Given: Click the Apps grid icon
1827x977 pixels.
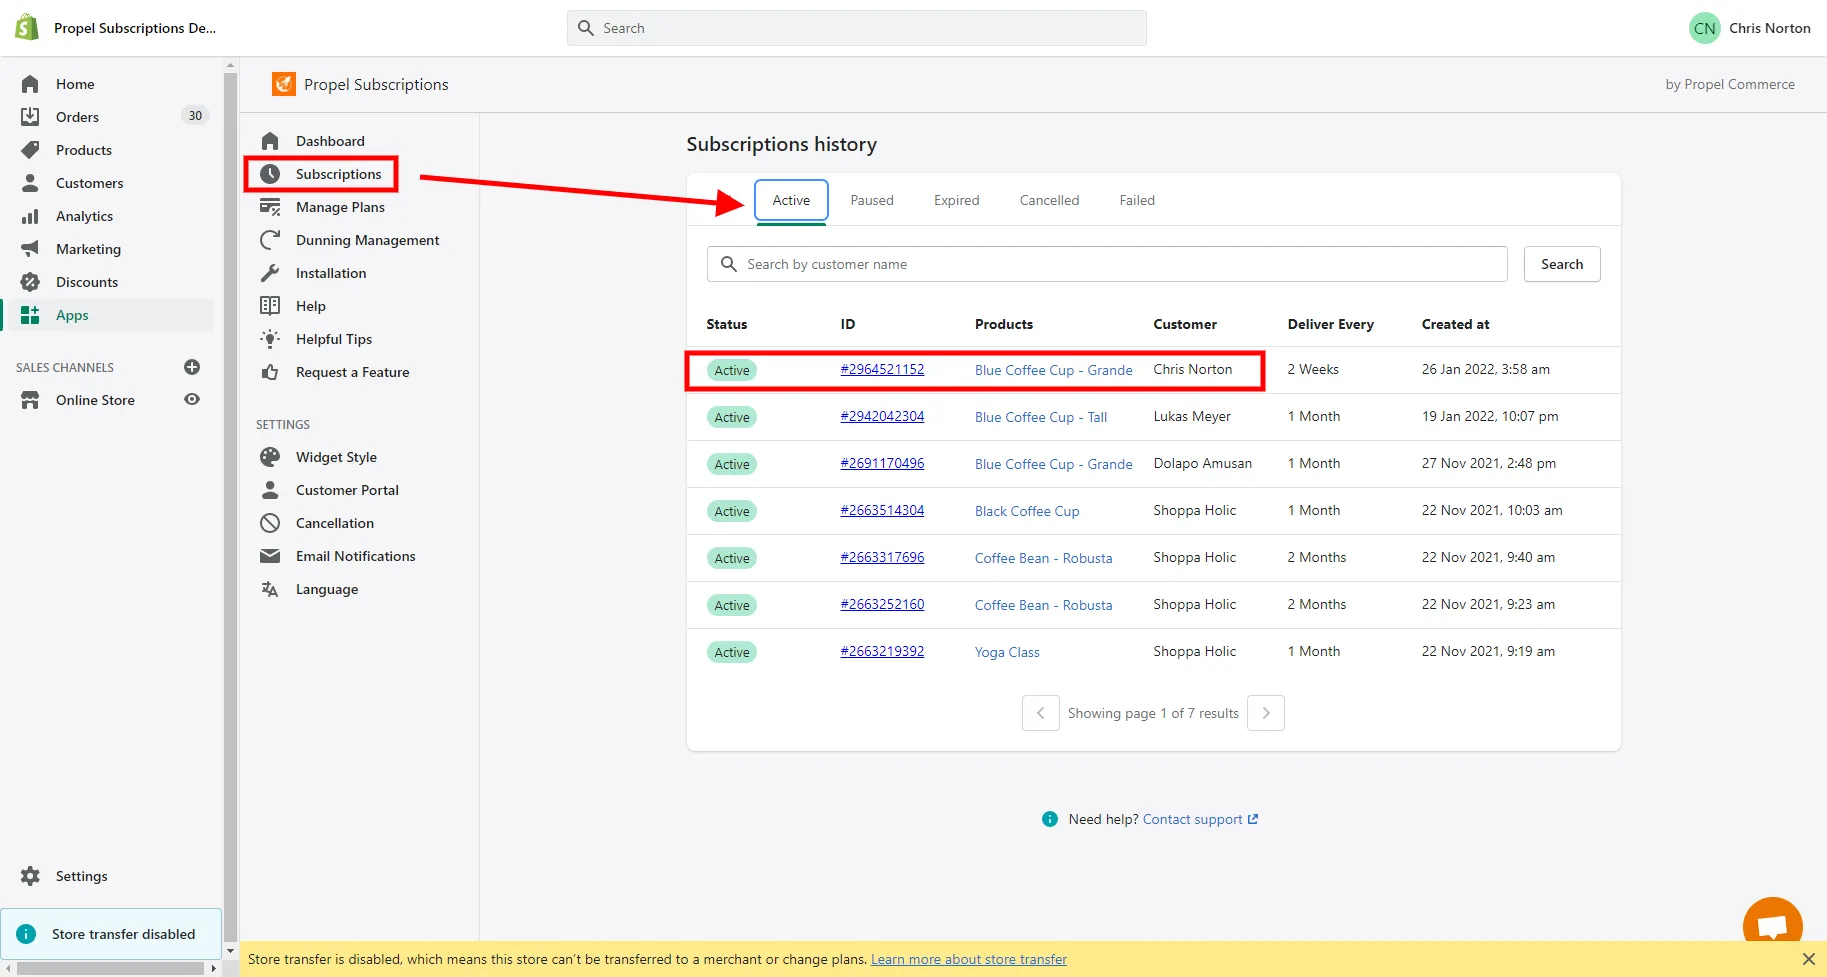Looking at the screenshot, I should click(30, 315).
